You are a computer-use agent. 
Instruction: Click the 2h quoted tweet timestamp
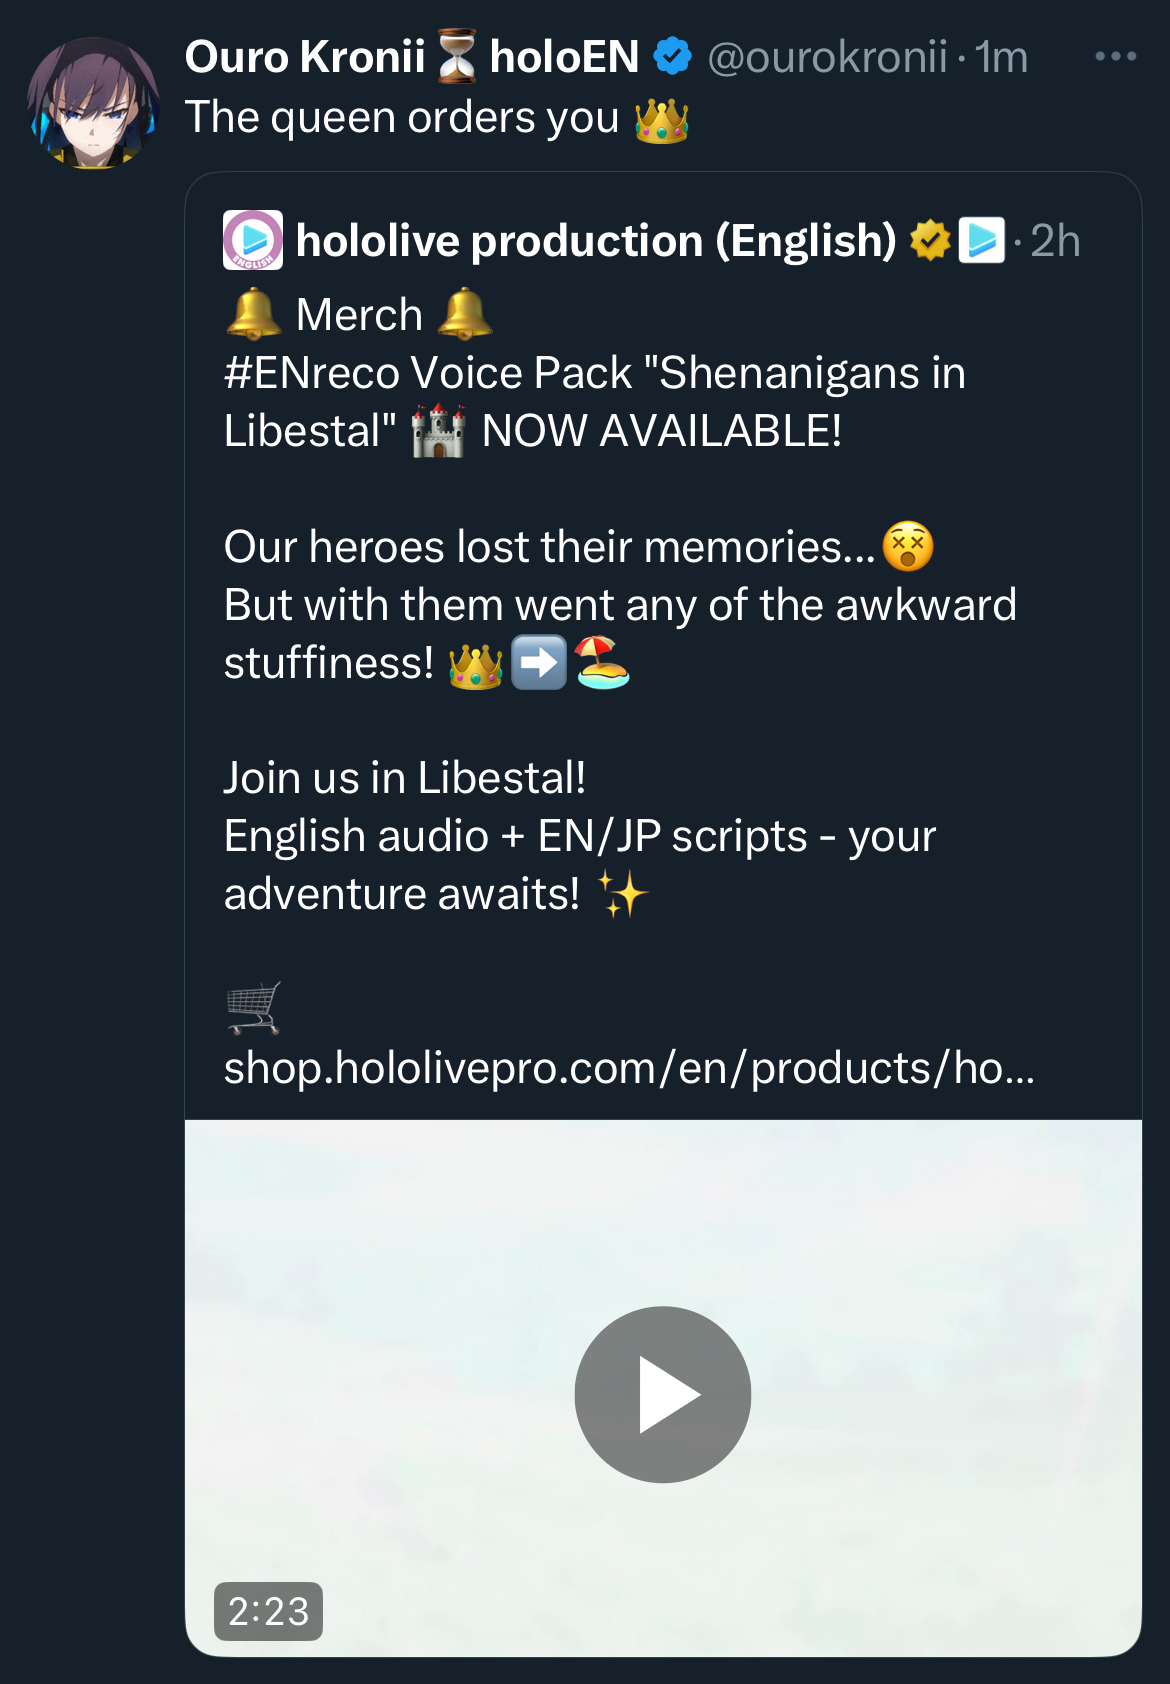[1055, 241]
